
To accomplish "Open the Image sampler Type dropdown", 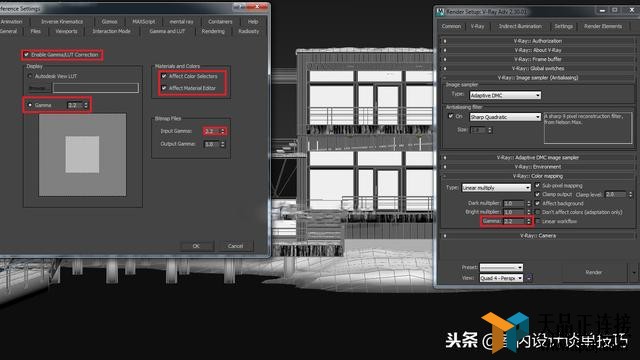I will (x=505, y=95).
